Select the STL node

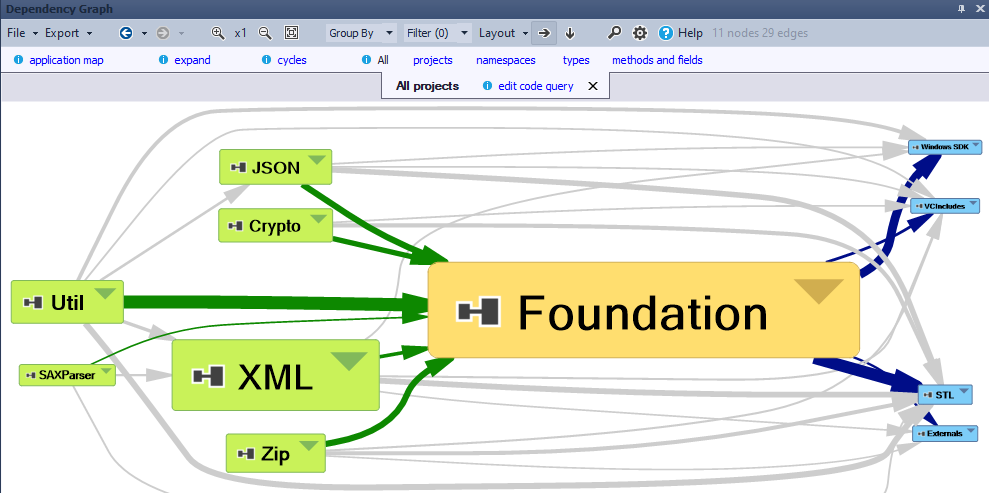tap(945, 395)
